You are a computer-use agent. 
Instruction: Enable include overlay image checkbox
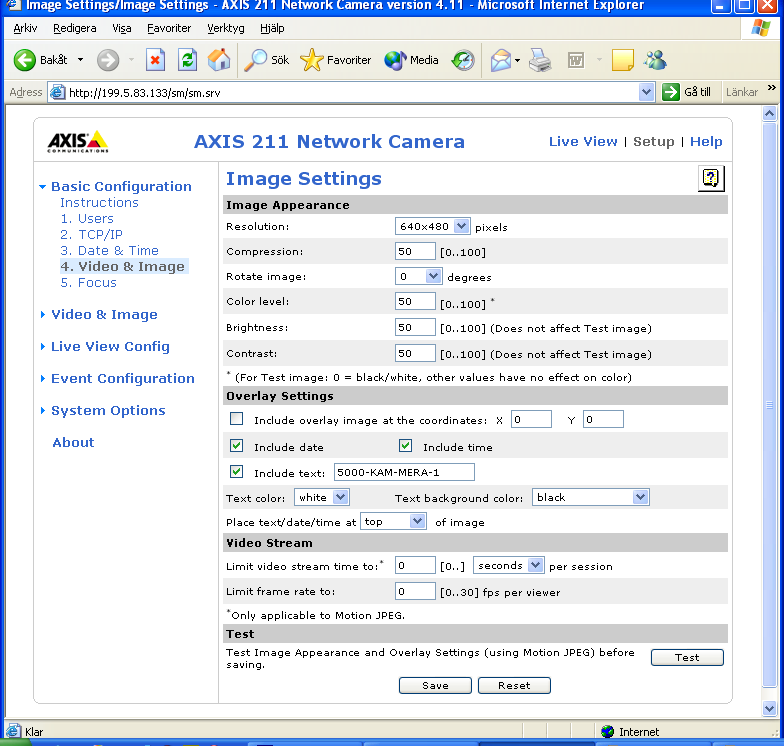point(236,418)
